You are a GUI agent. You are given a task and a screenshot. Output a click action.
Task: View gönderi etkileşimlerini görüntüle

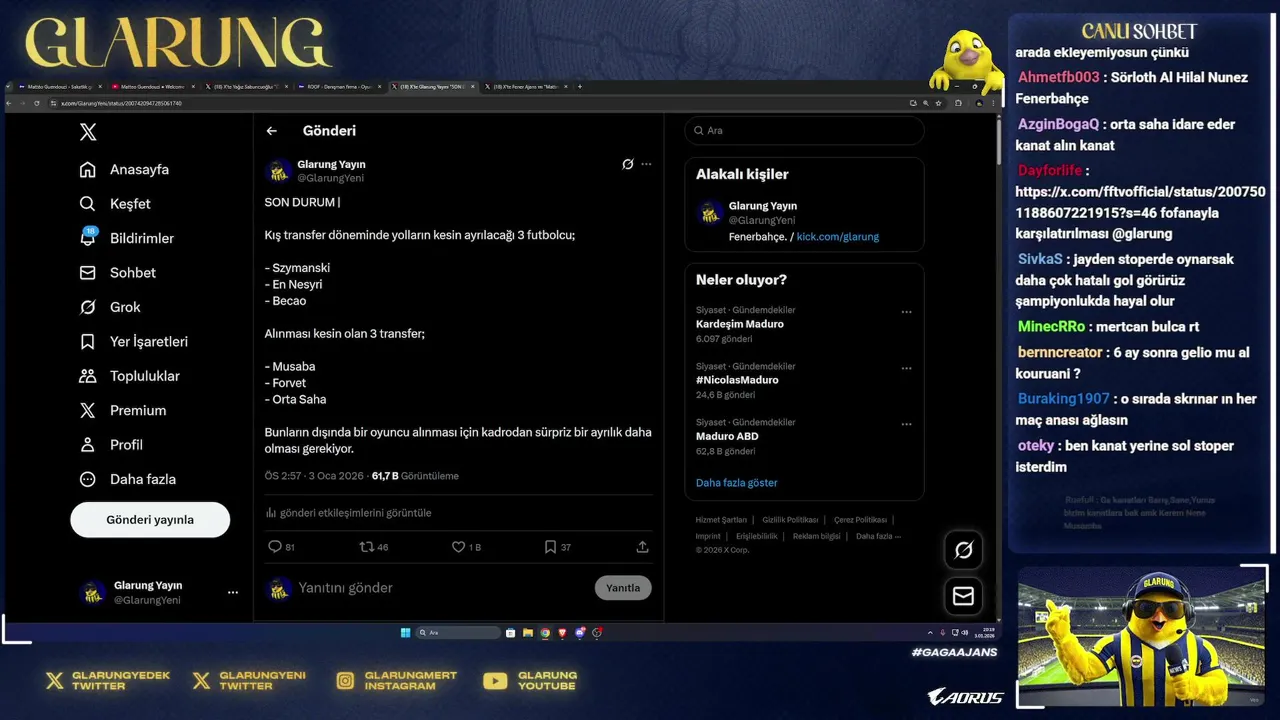coord(348,512)
